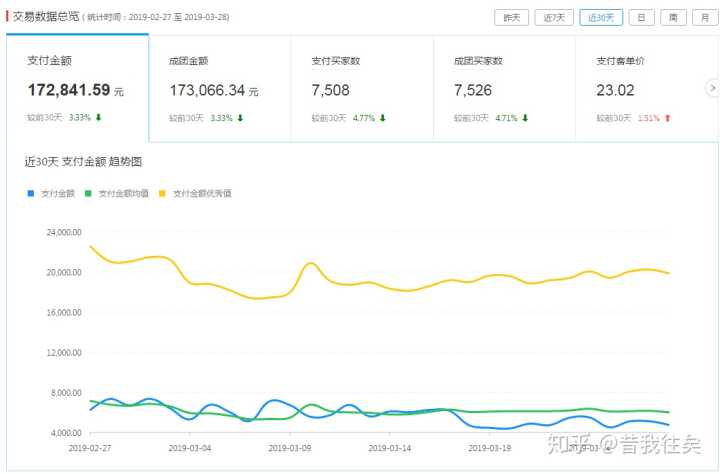Image resolution: width=720 pixels, height=474 pixels.
Task: Select the 近30天 date range button
Action: [600, 17]
